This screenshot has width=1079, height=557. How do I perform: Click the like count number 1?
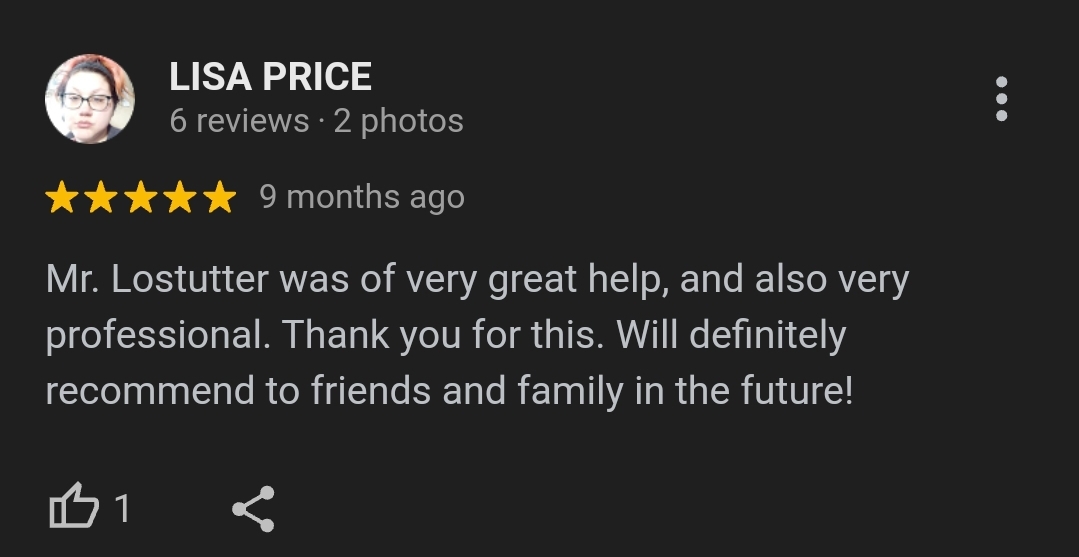122,510
